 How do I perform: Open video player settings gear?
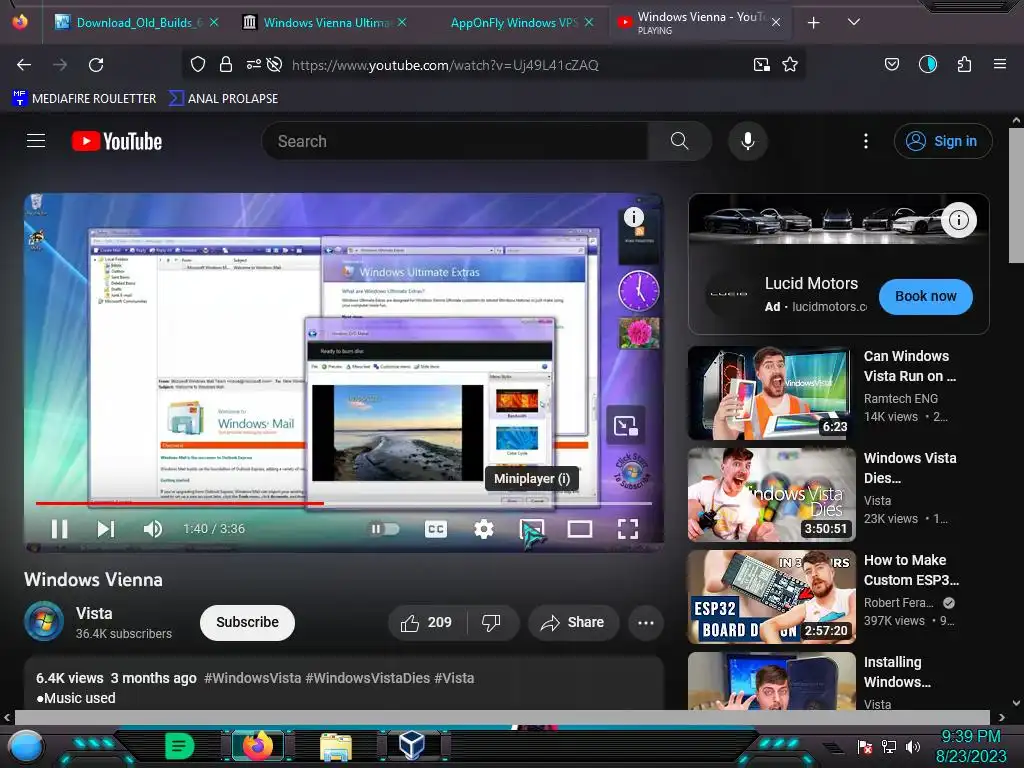click(x=483, y=529)
